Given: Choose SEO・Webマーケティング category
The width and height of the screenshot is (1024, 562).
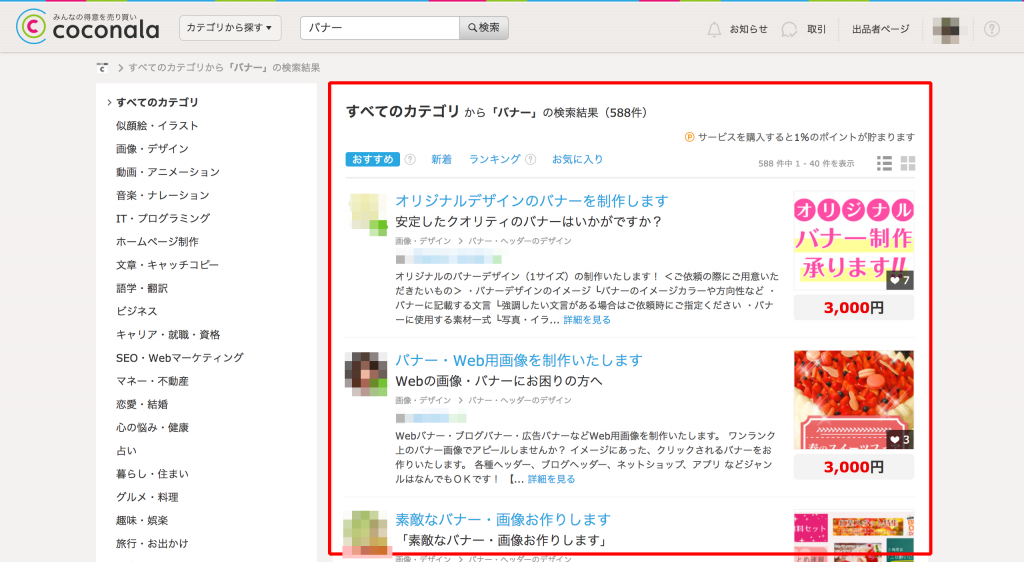Looking at the screenshot, I should [180, 358].
